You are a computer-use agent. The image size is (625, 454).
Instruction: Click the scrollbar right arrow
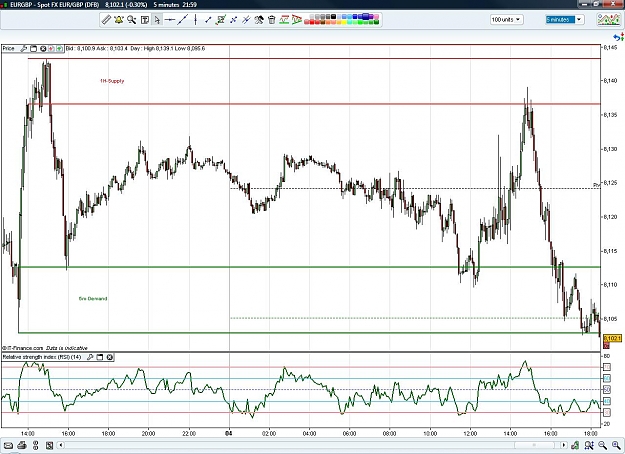pyautogui.click(x=564, y=445)
